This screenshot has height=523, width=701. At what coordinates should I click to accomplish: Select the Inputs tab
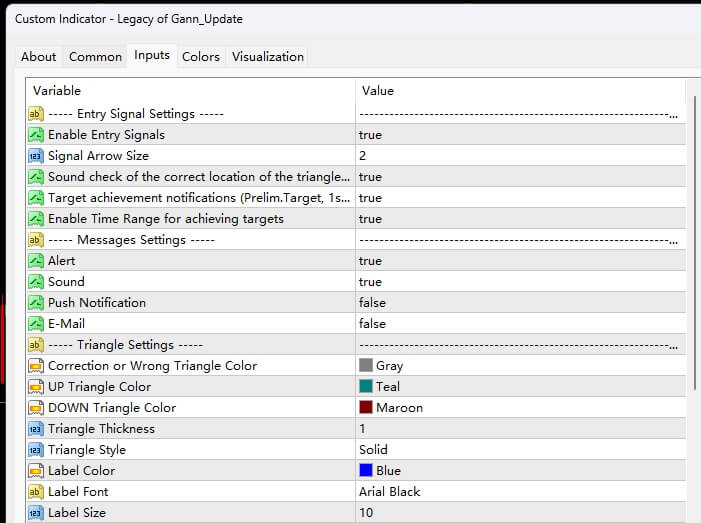click(152, 55)
